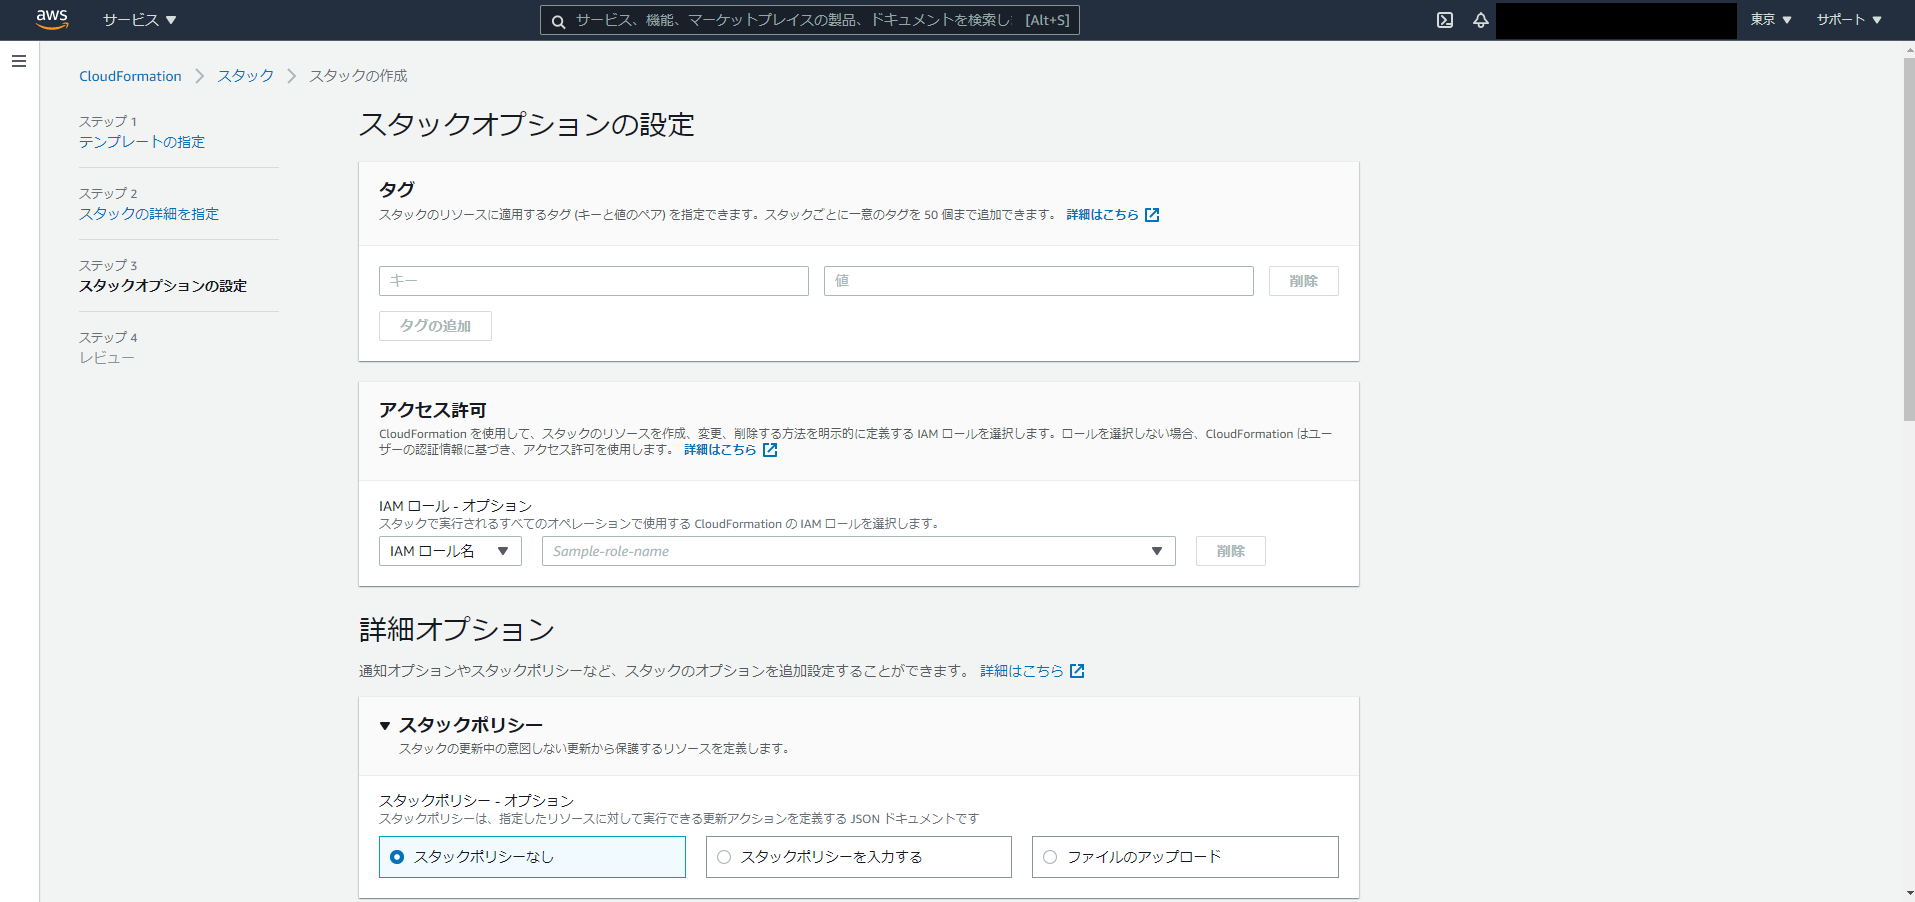Click the tag キー input field
The image size is (1915, 902).
pyautogui.click(x=593, y=281)
